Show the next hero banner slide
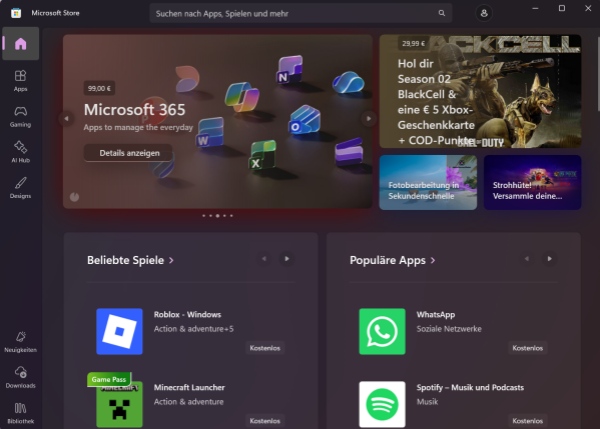Image resolution: width=600 pixels, height=429 pixels. pos(369,119)
